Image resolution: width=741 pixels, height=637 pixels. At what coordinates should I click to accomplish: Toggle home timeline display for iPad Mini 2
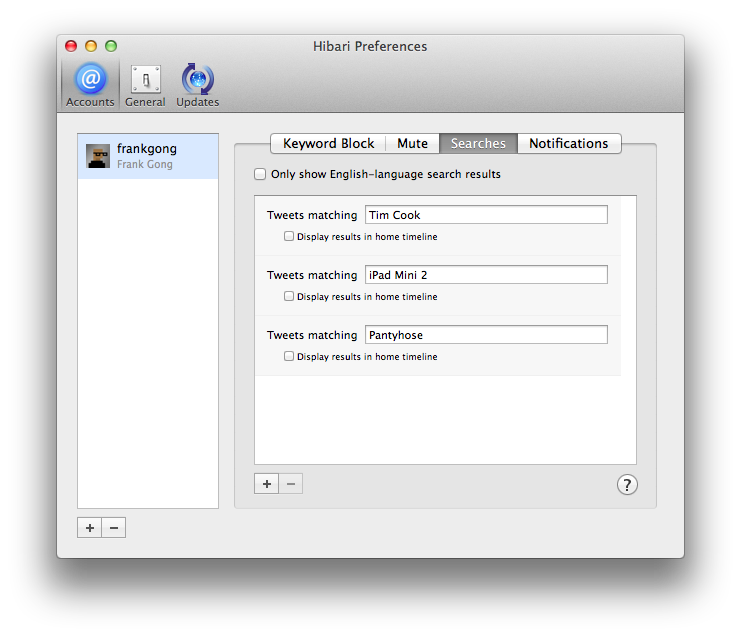point(289,296)
